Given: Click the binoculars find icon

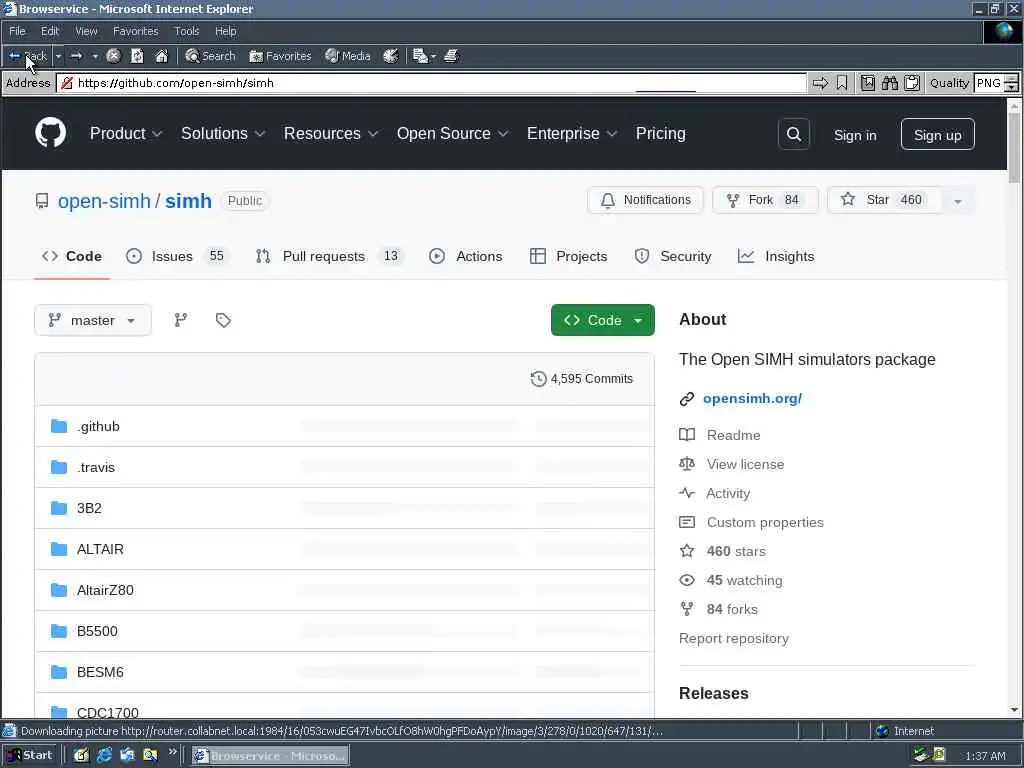Looking at the screenshot, I should pyautogui.click(x=889, y=83).
